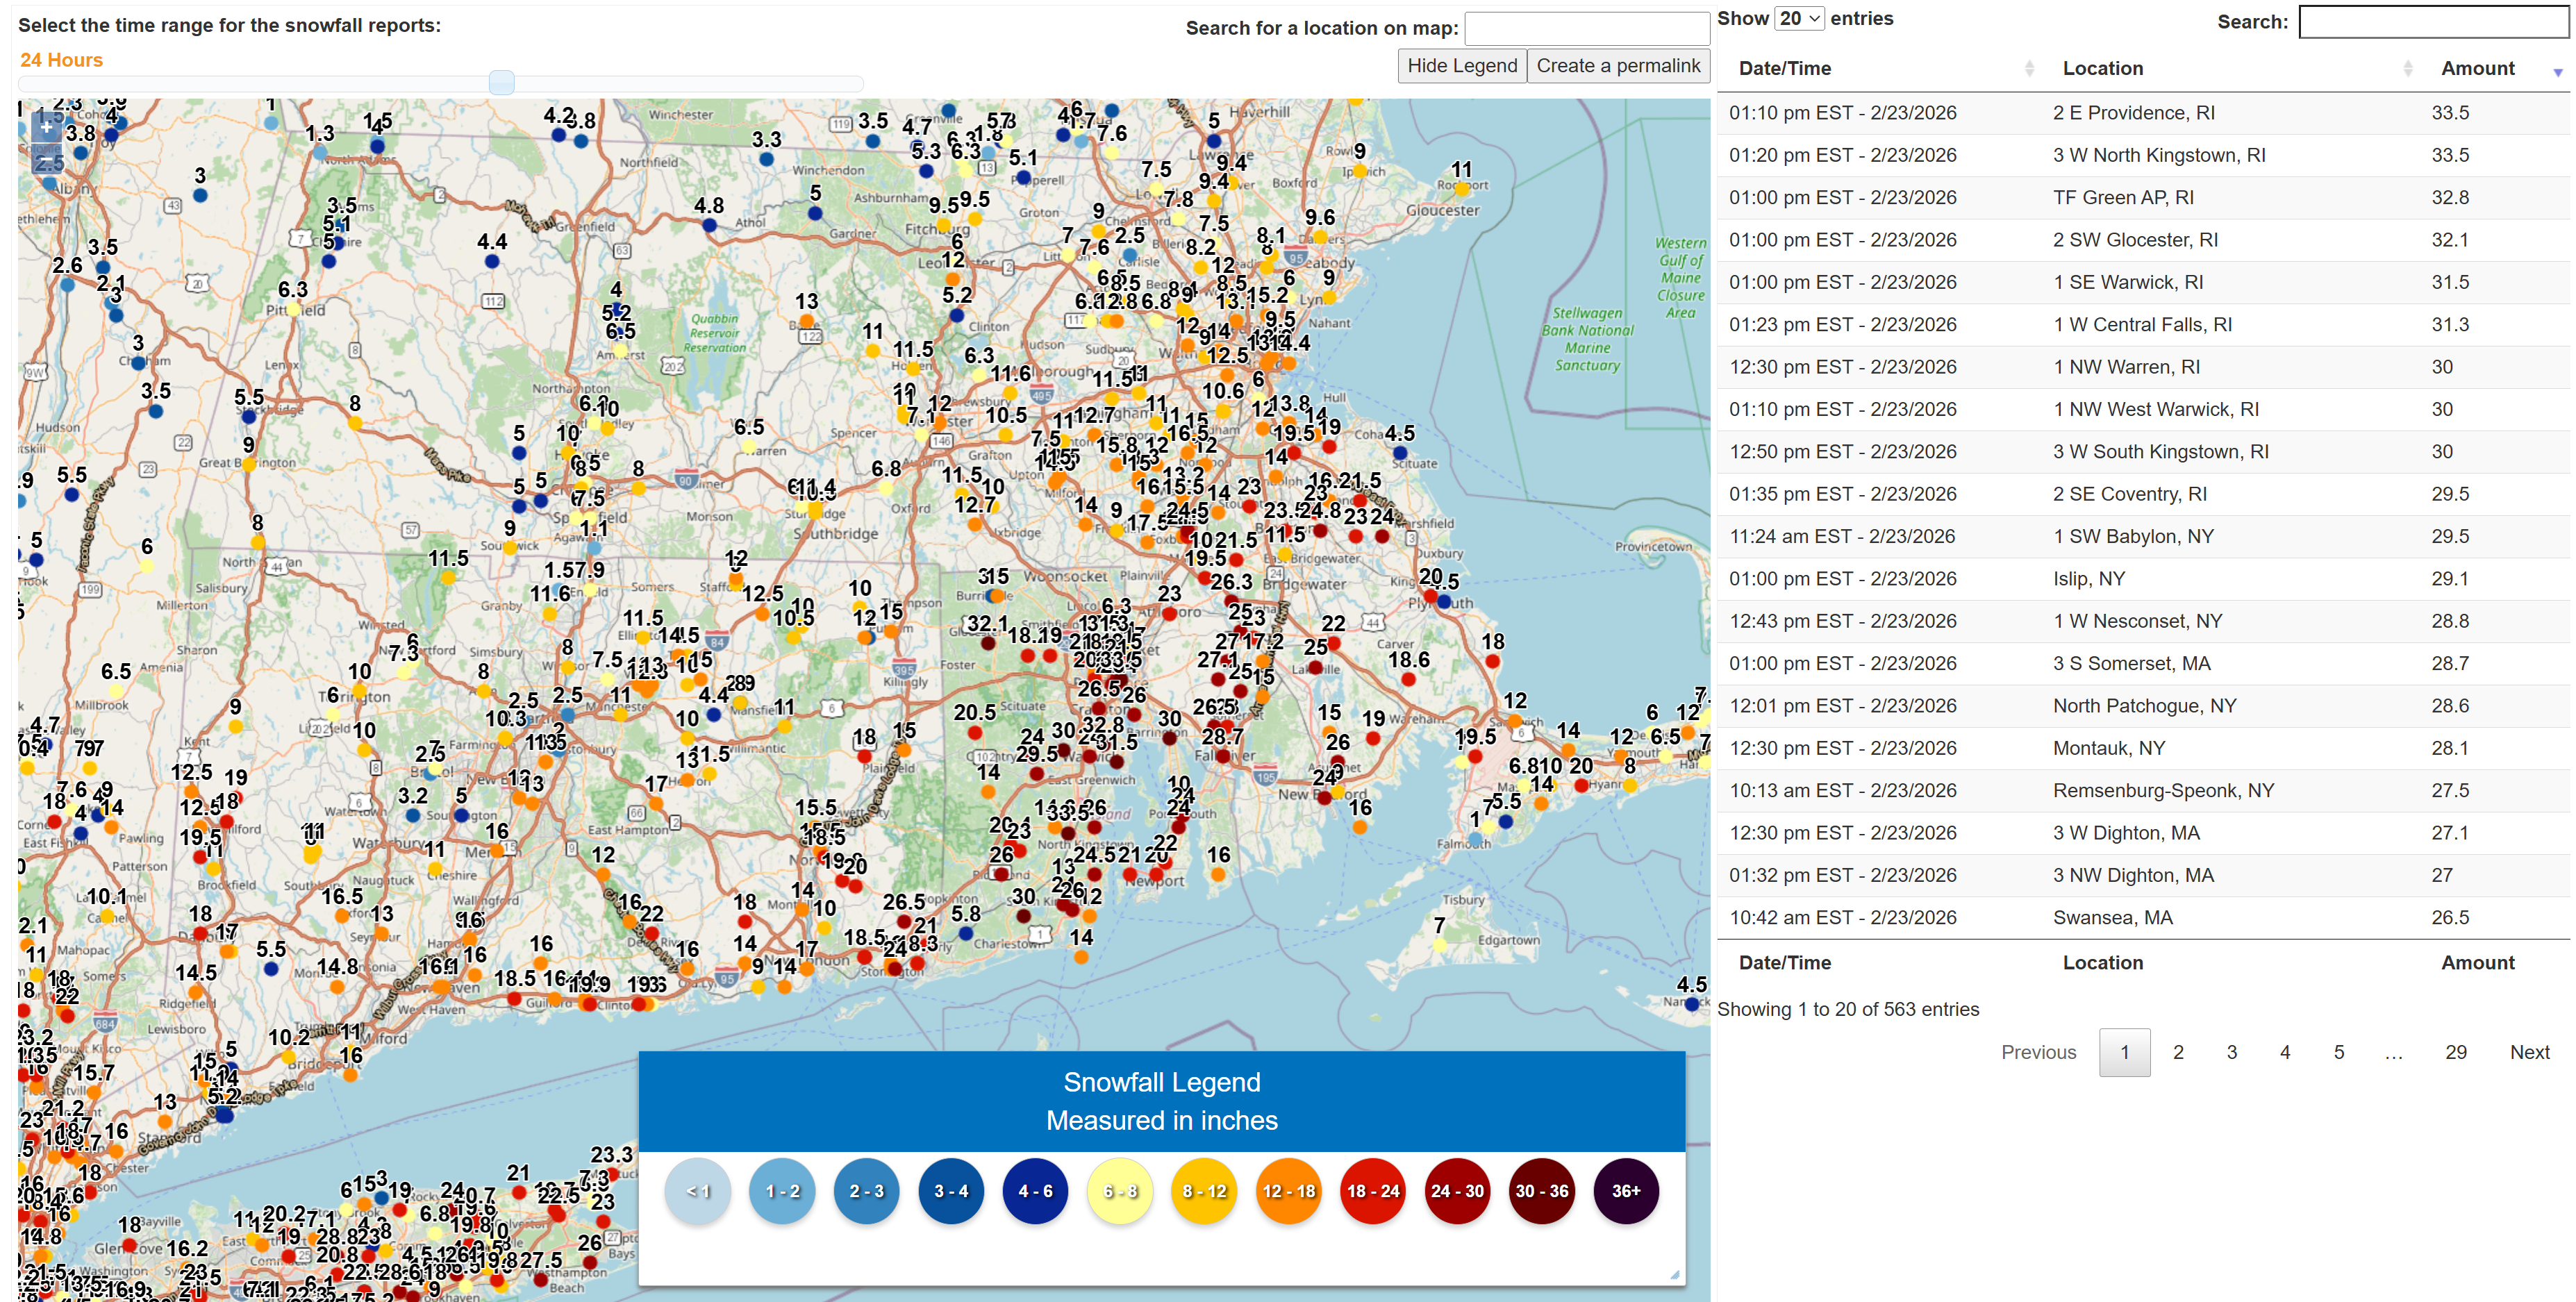Click the Next page link
The width and height of the screenshot is (2576, 1302).
tap(2529, 1052)
